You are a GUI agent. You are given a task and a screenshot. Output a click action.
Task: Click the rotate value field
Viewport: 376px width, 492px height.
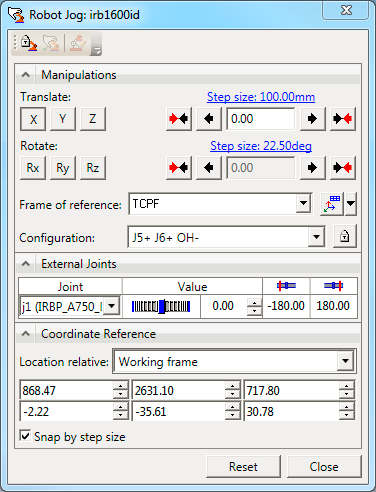260,168
